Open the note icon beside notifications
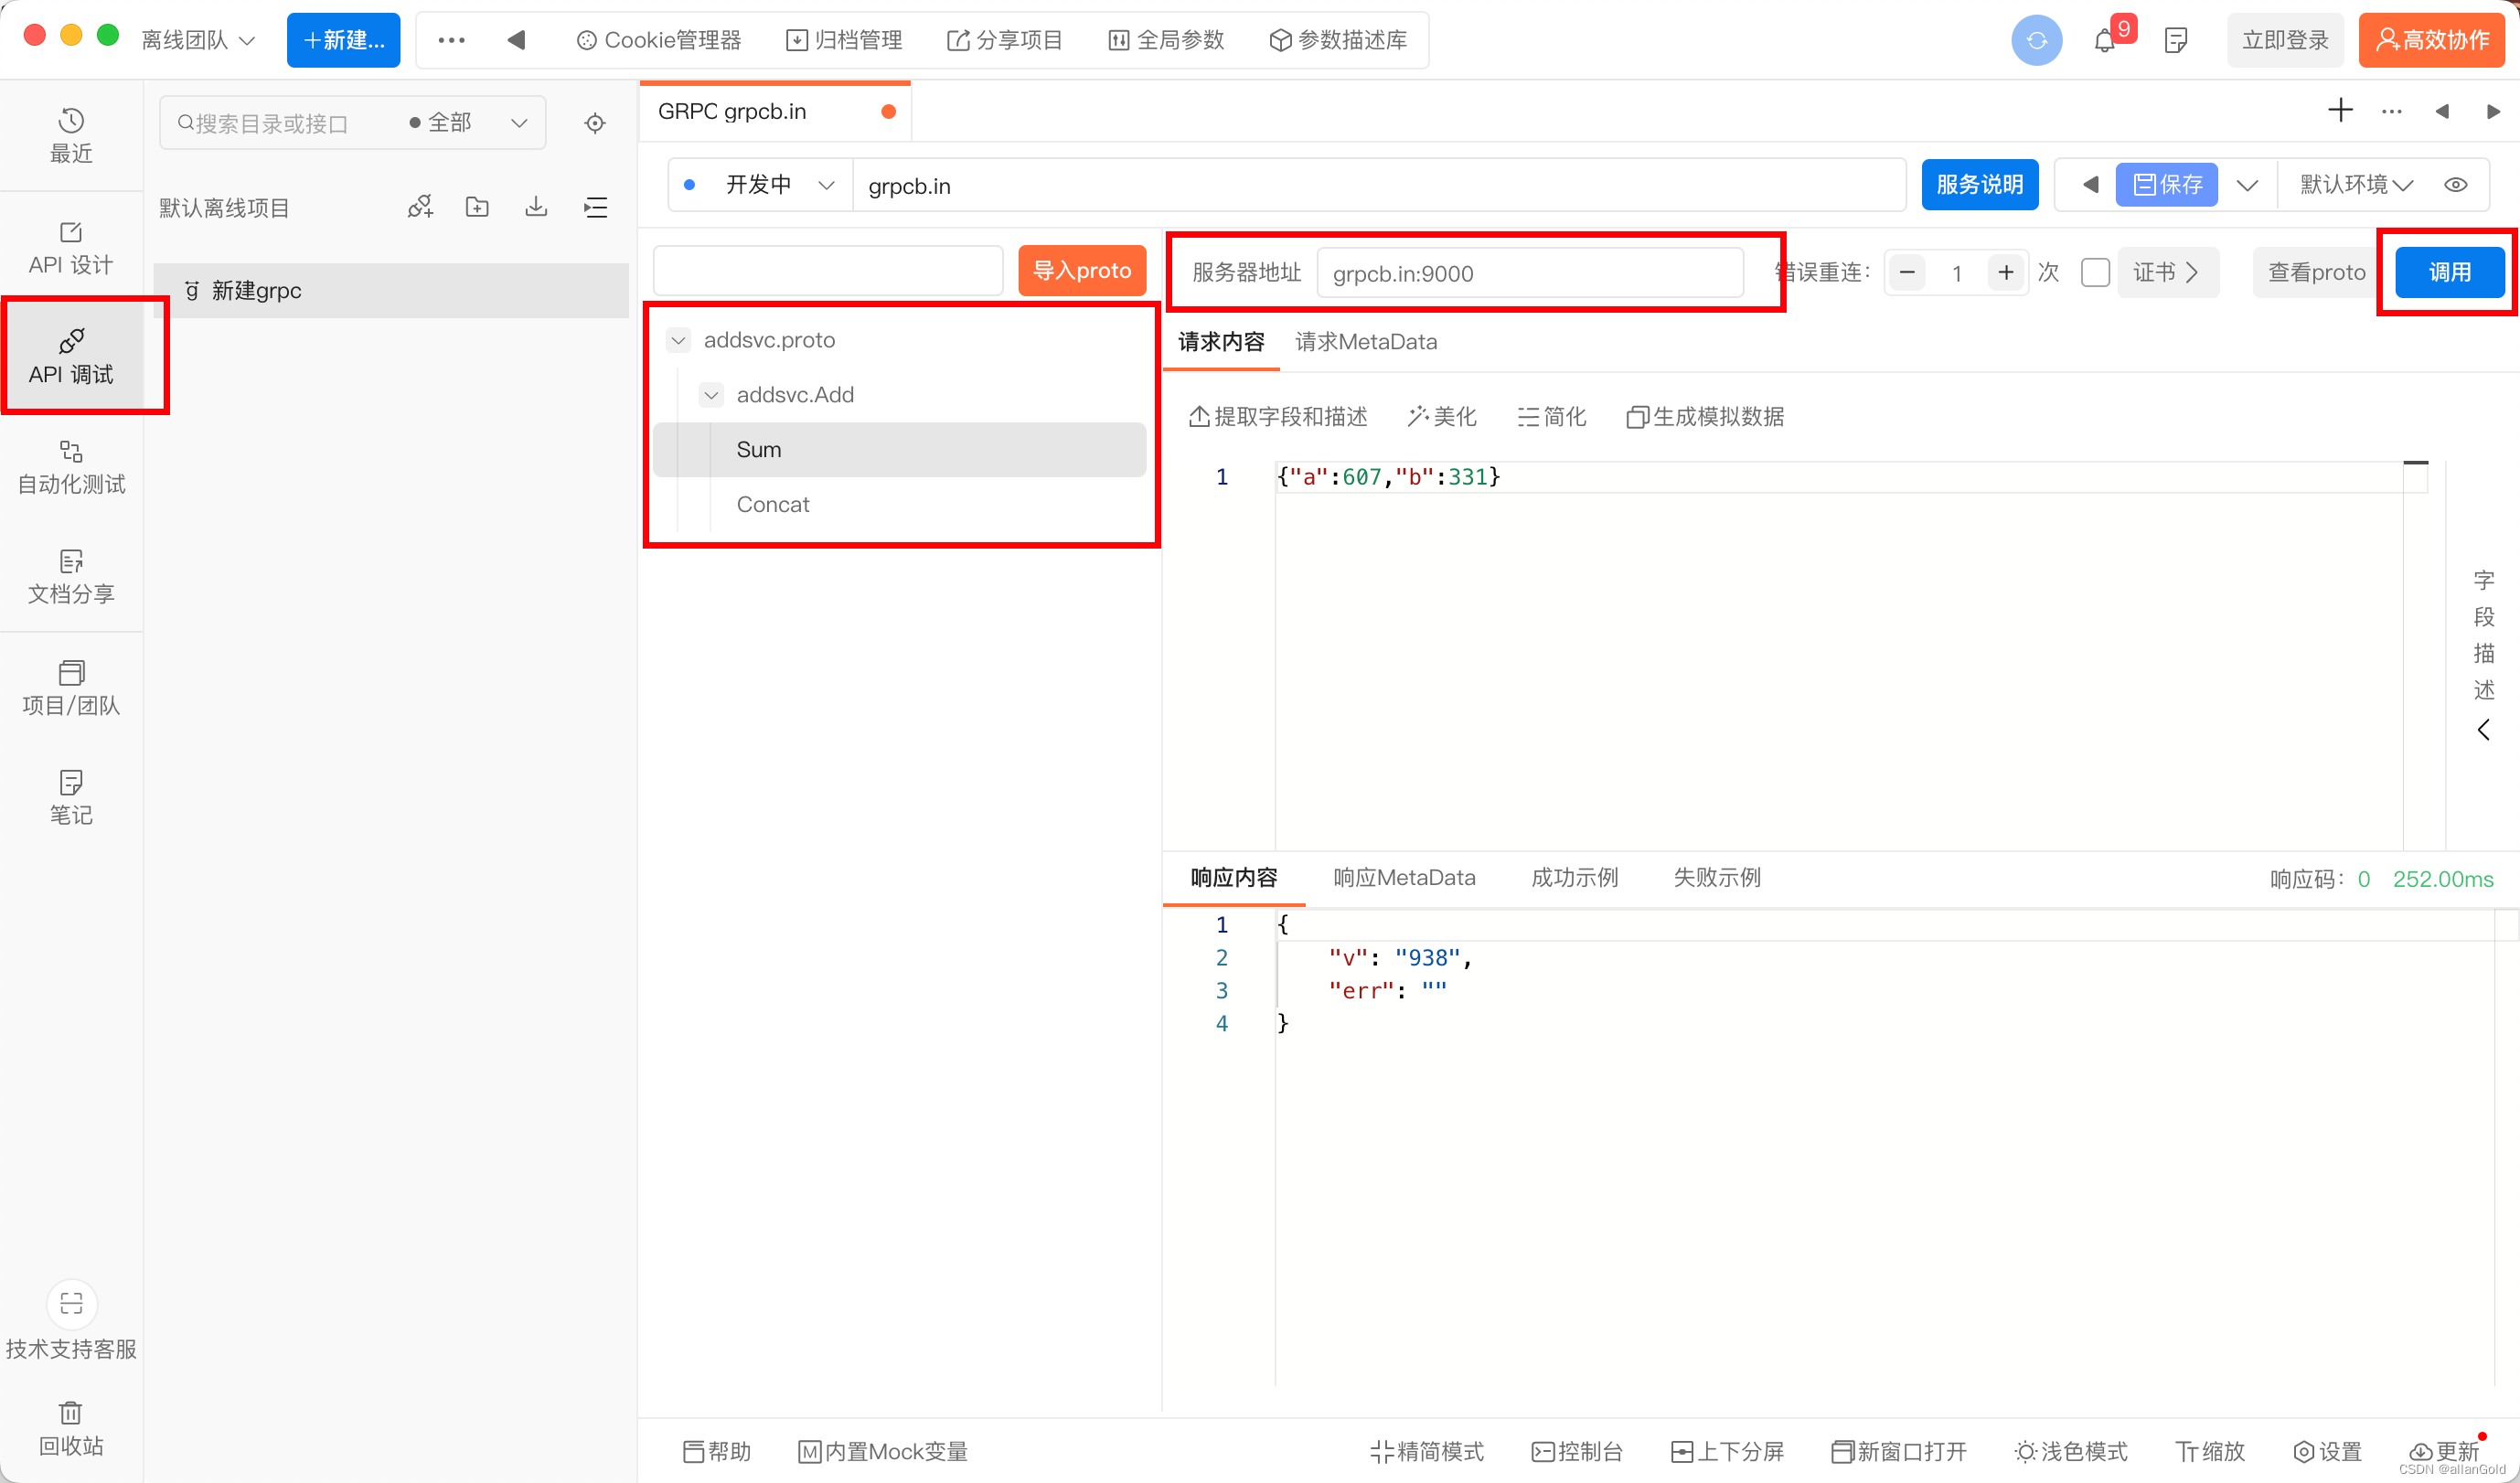 pyautogui.click(x=2176, y=41)
